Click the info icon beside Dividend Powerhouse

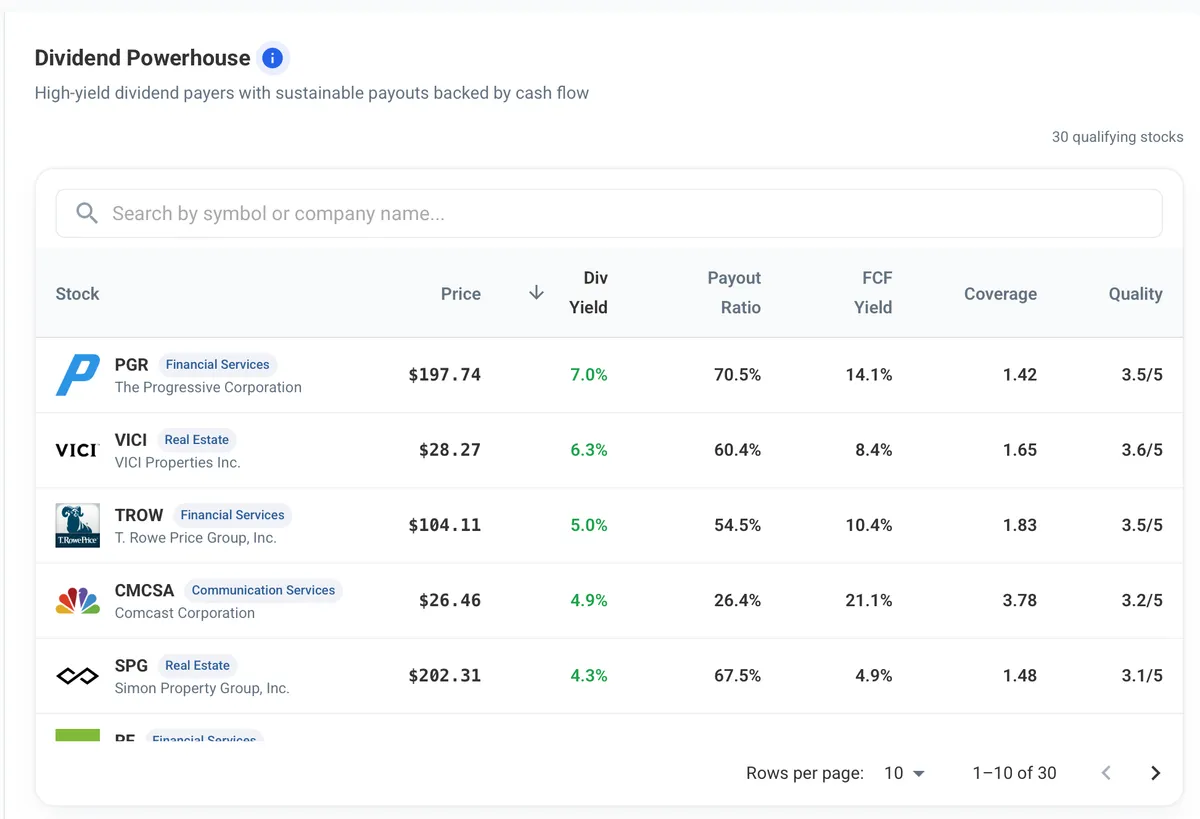pyautogui.click(x=272, y=58)
